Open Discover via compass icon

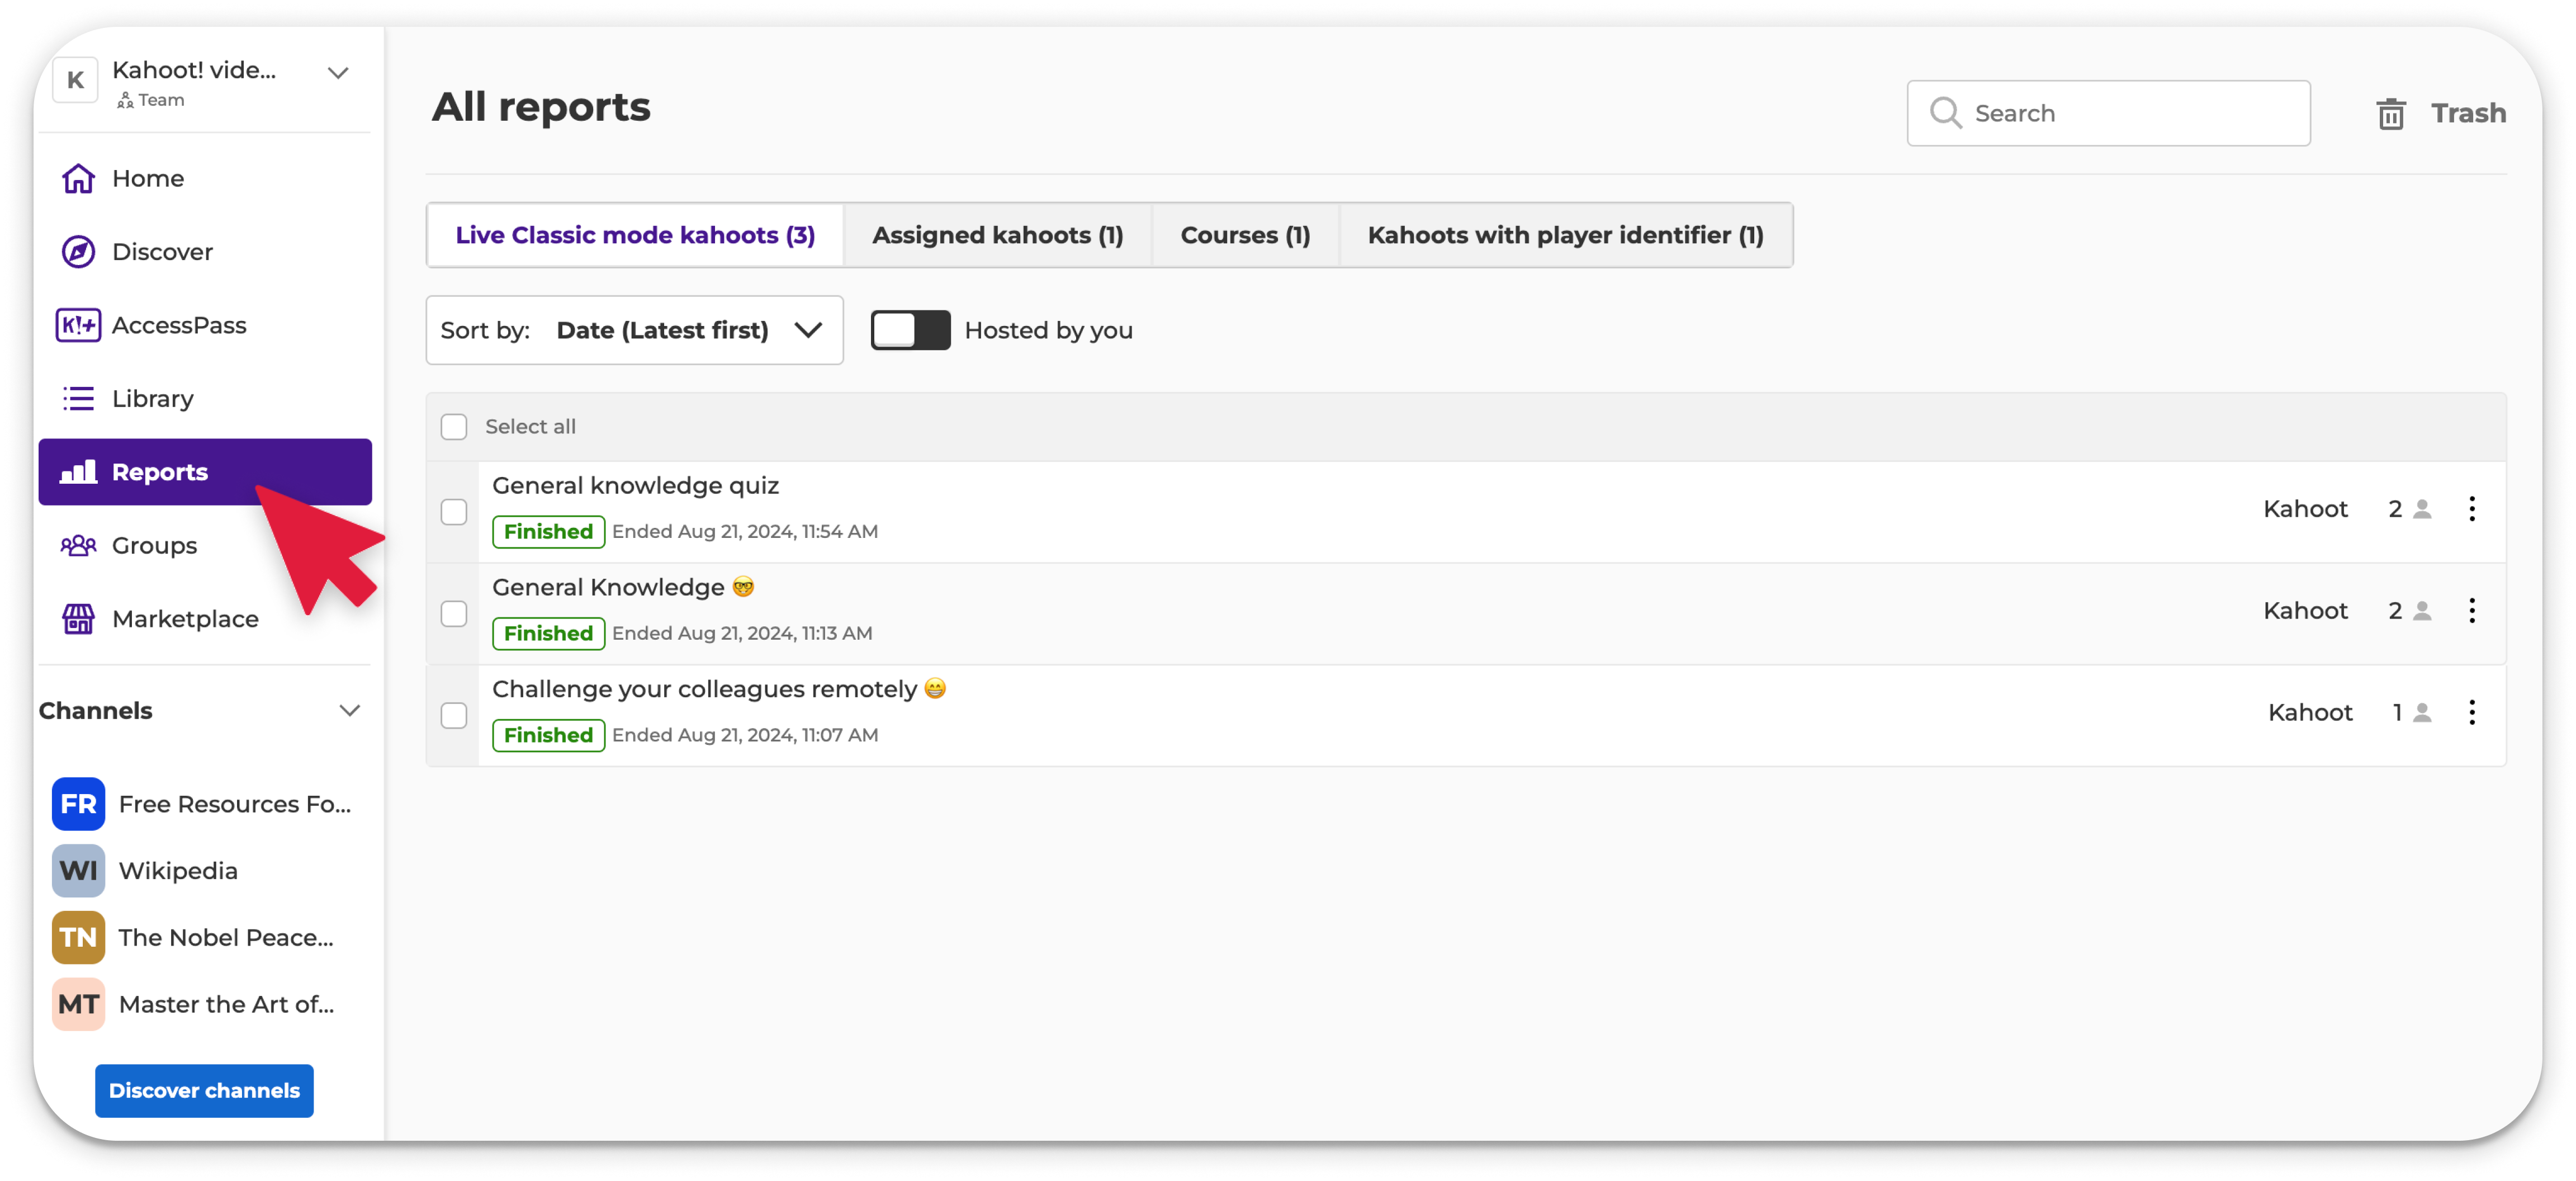point(78,252)
